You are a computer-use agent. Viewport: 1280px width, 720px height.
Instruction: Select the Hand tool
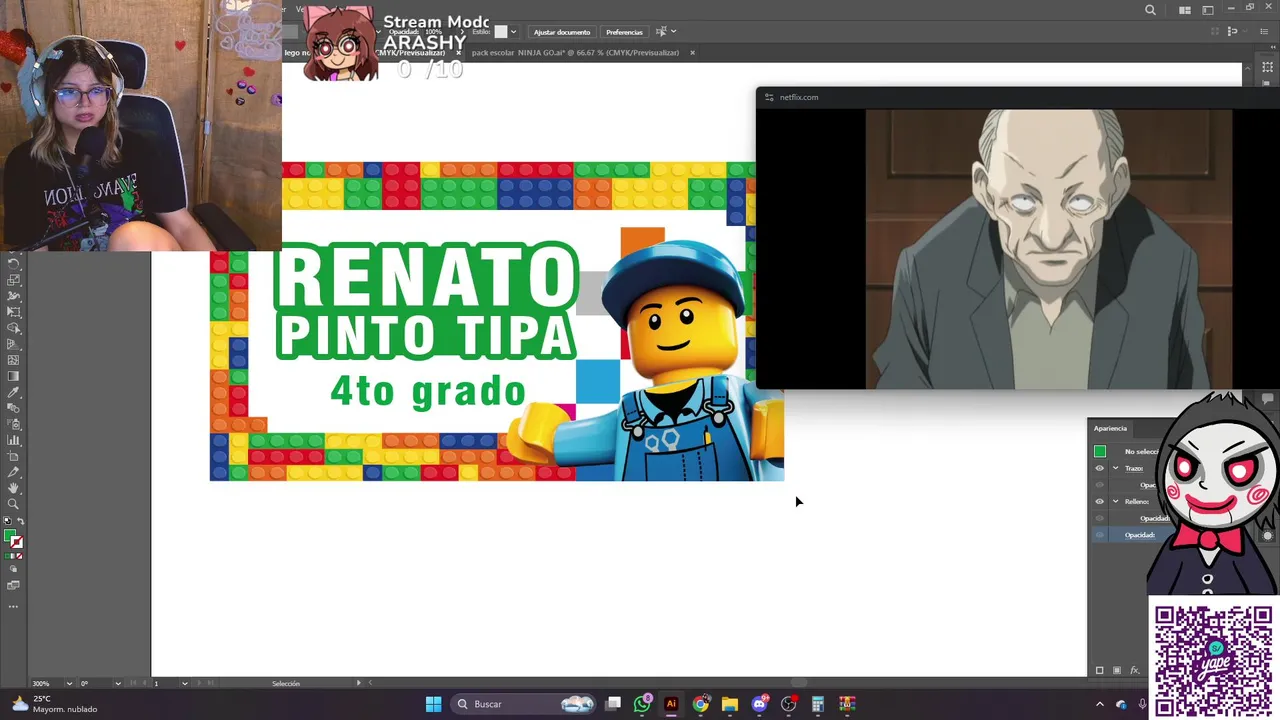click(x=14, y=487)
